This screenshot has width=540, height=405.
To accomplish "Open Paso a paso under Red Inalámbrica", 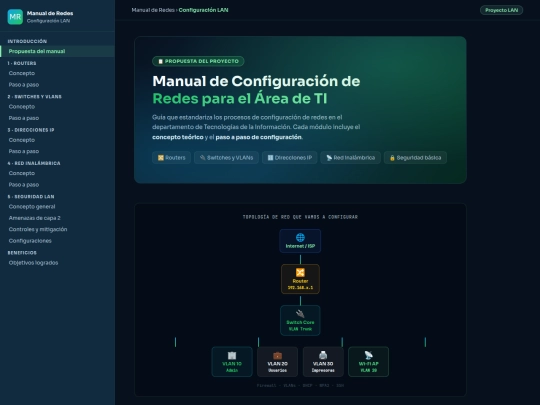I will tap(24, 185).
